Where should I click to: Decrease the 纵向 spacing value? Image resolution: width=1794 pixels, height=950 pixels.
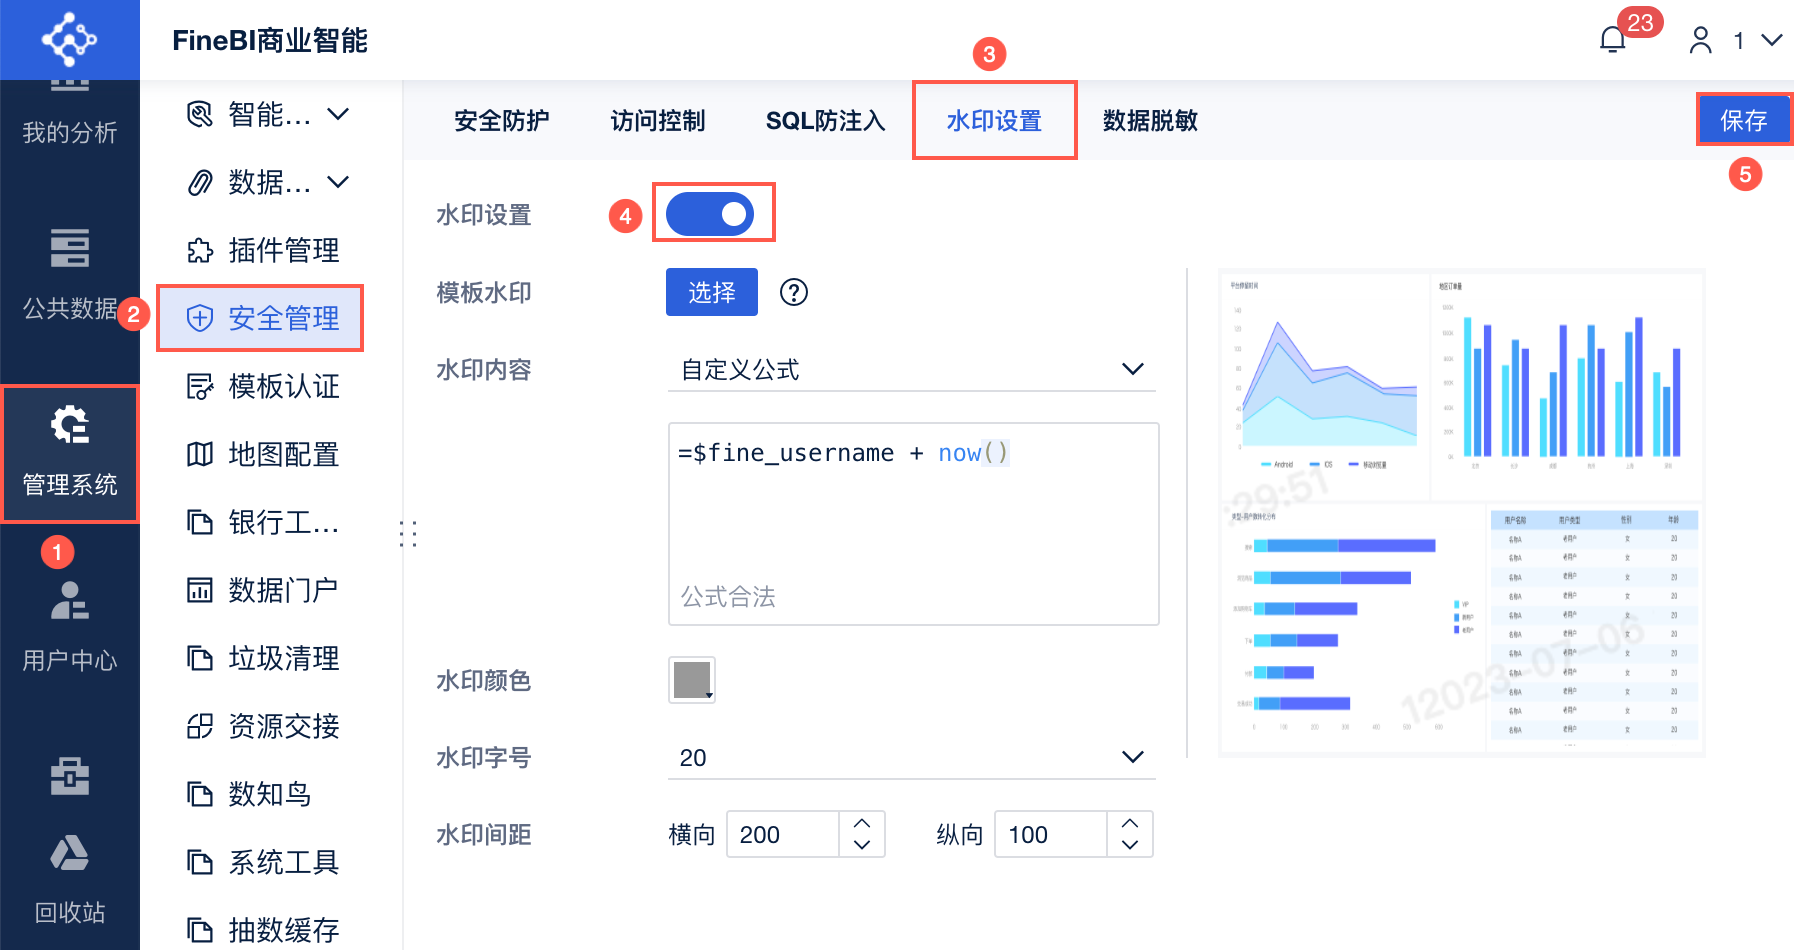[x=1130, y=845]
